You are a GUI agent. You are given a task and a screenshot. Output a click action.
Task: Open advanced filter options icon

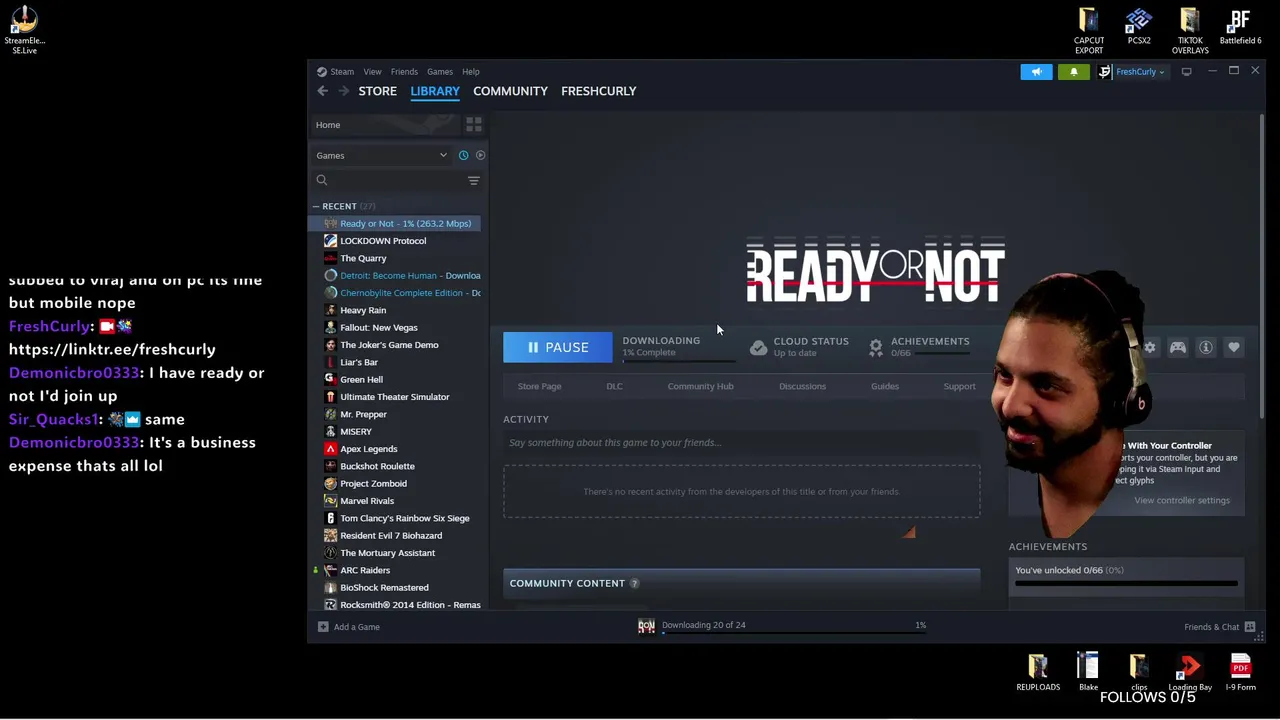pos(474,181)
